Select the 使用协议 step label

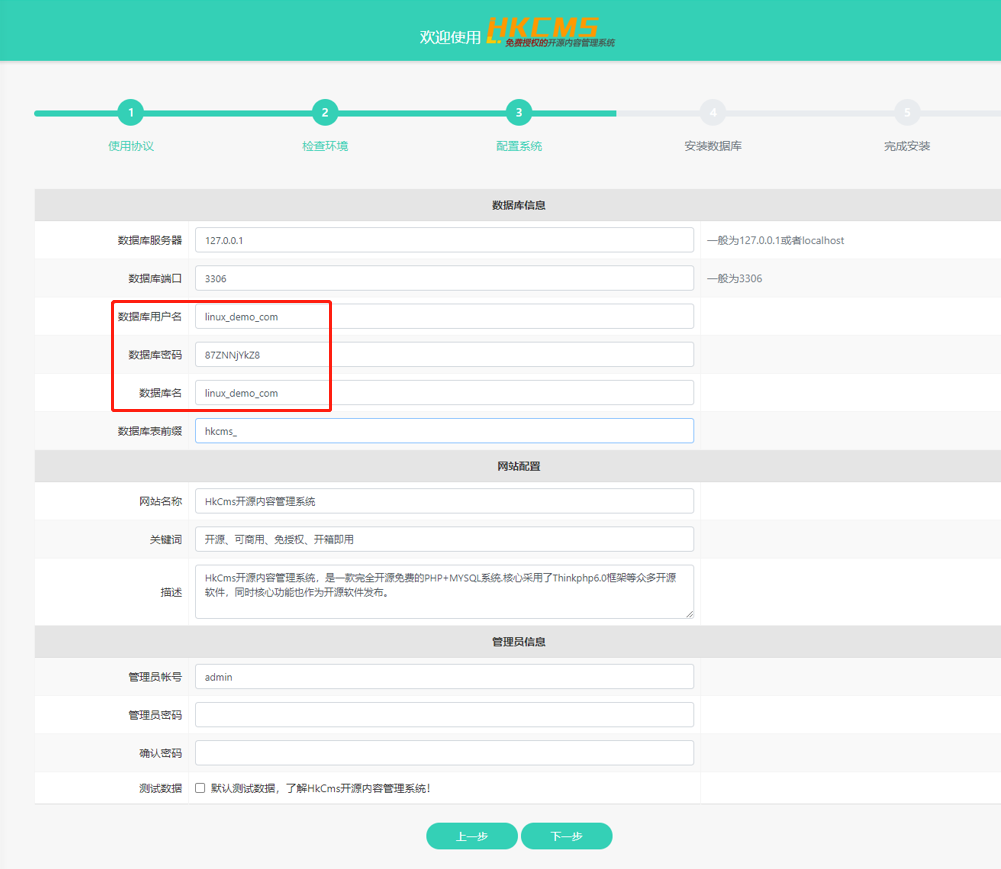(131, 146)
